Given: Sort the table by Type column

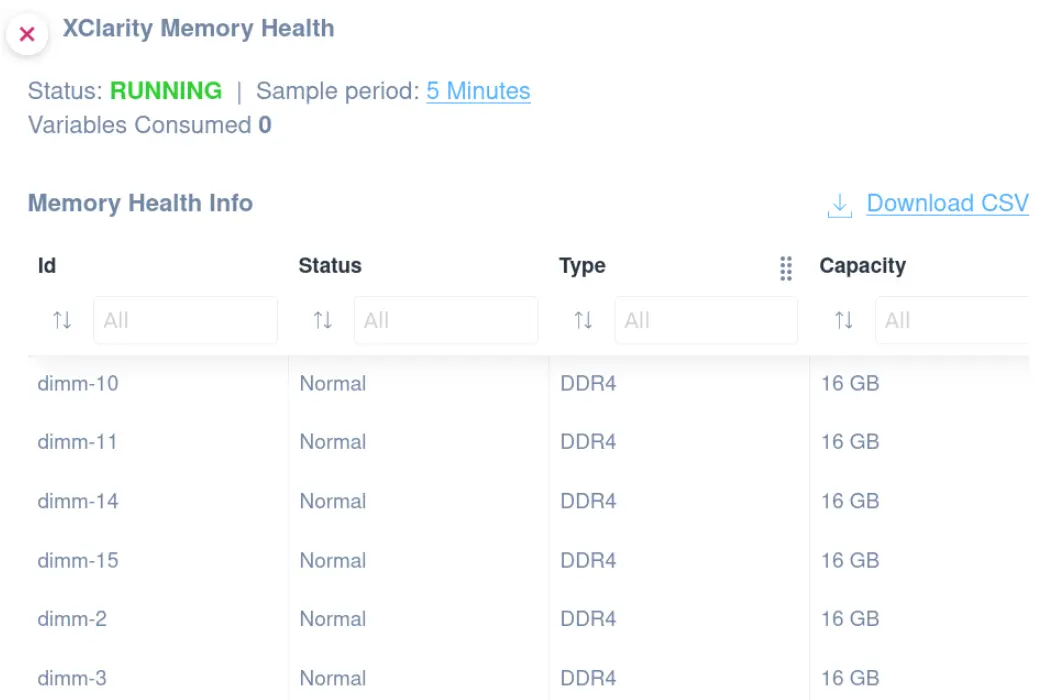Looking at the screenshot, I should pyautogui.click(x=583, y=320).
